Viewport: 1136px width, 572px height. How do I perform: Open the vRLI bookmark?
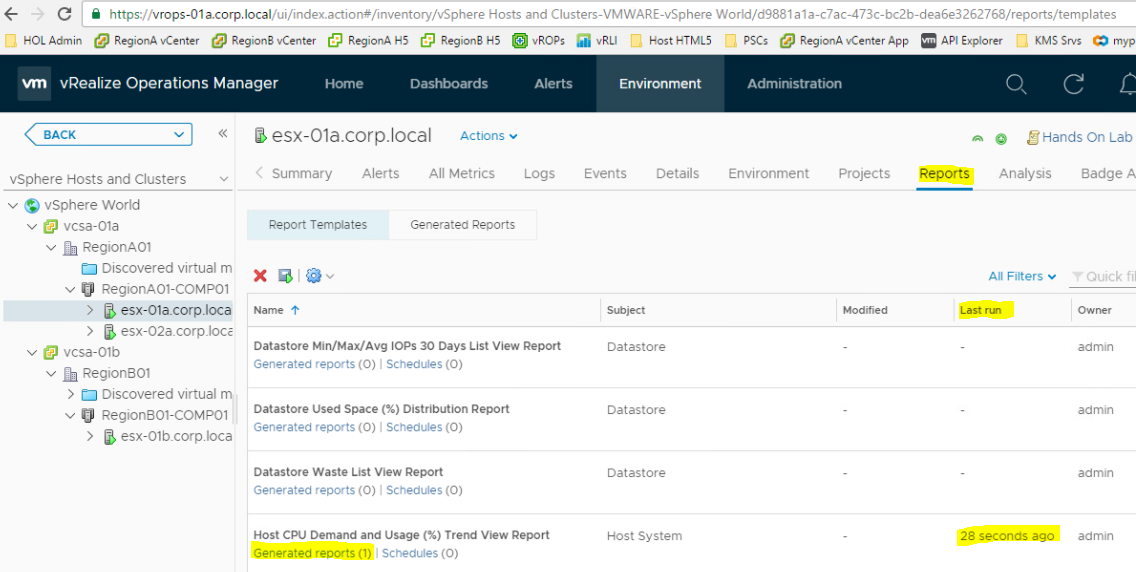pyautogui.click(x=598, y=41)
